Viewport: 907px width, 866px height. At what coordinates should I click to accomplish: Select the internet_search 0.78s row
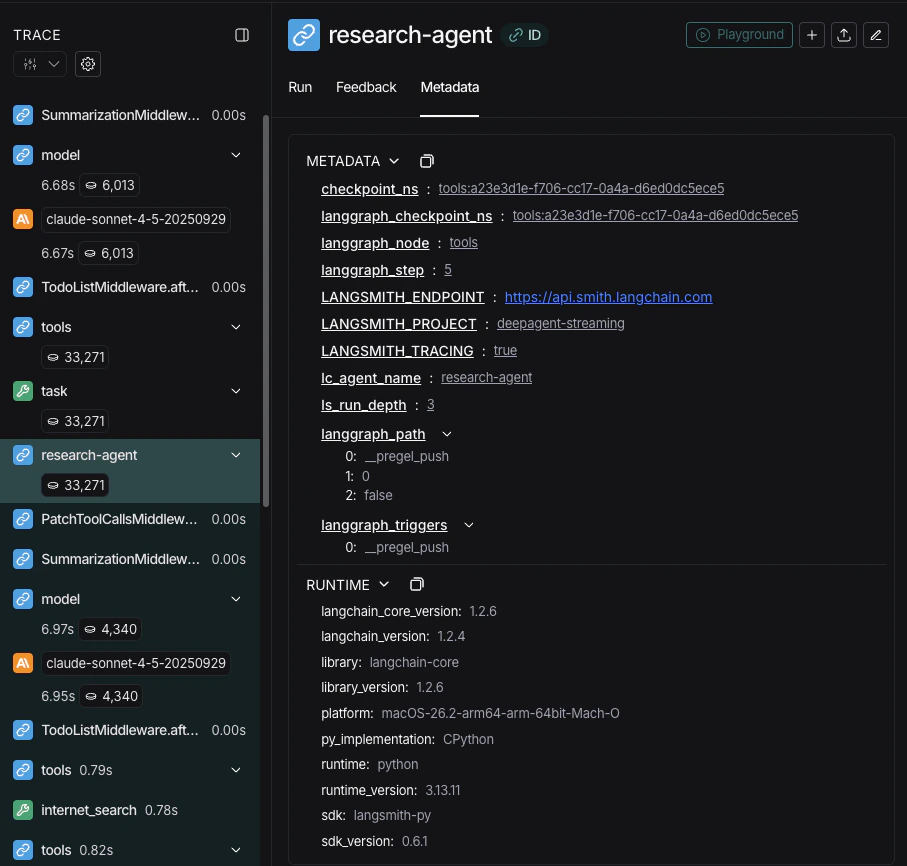pyautogui.click(x=130, y=810)
